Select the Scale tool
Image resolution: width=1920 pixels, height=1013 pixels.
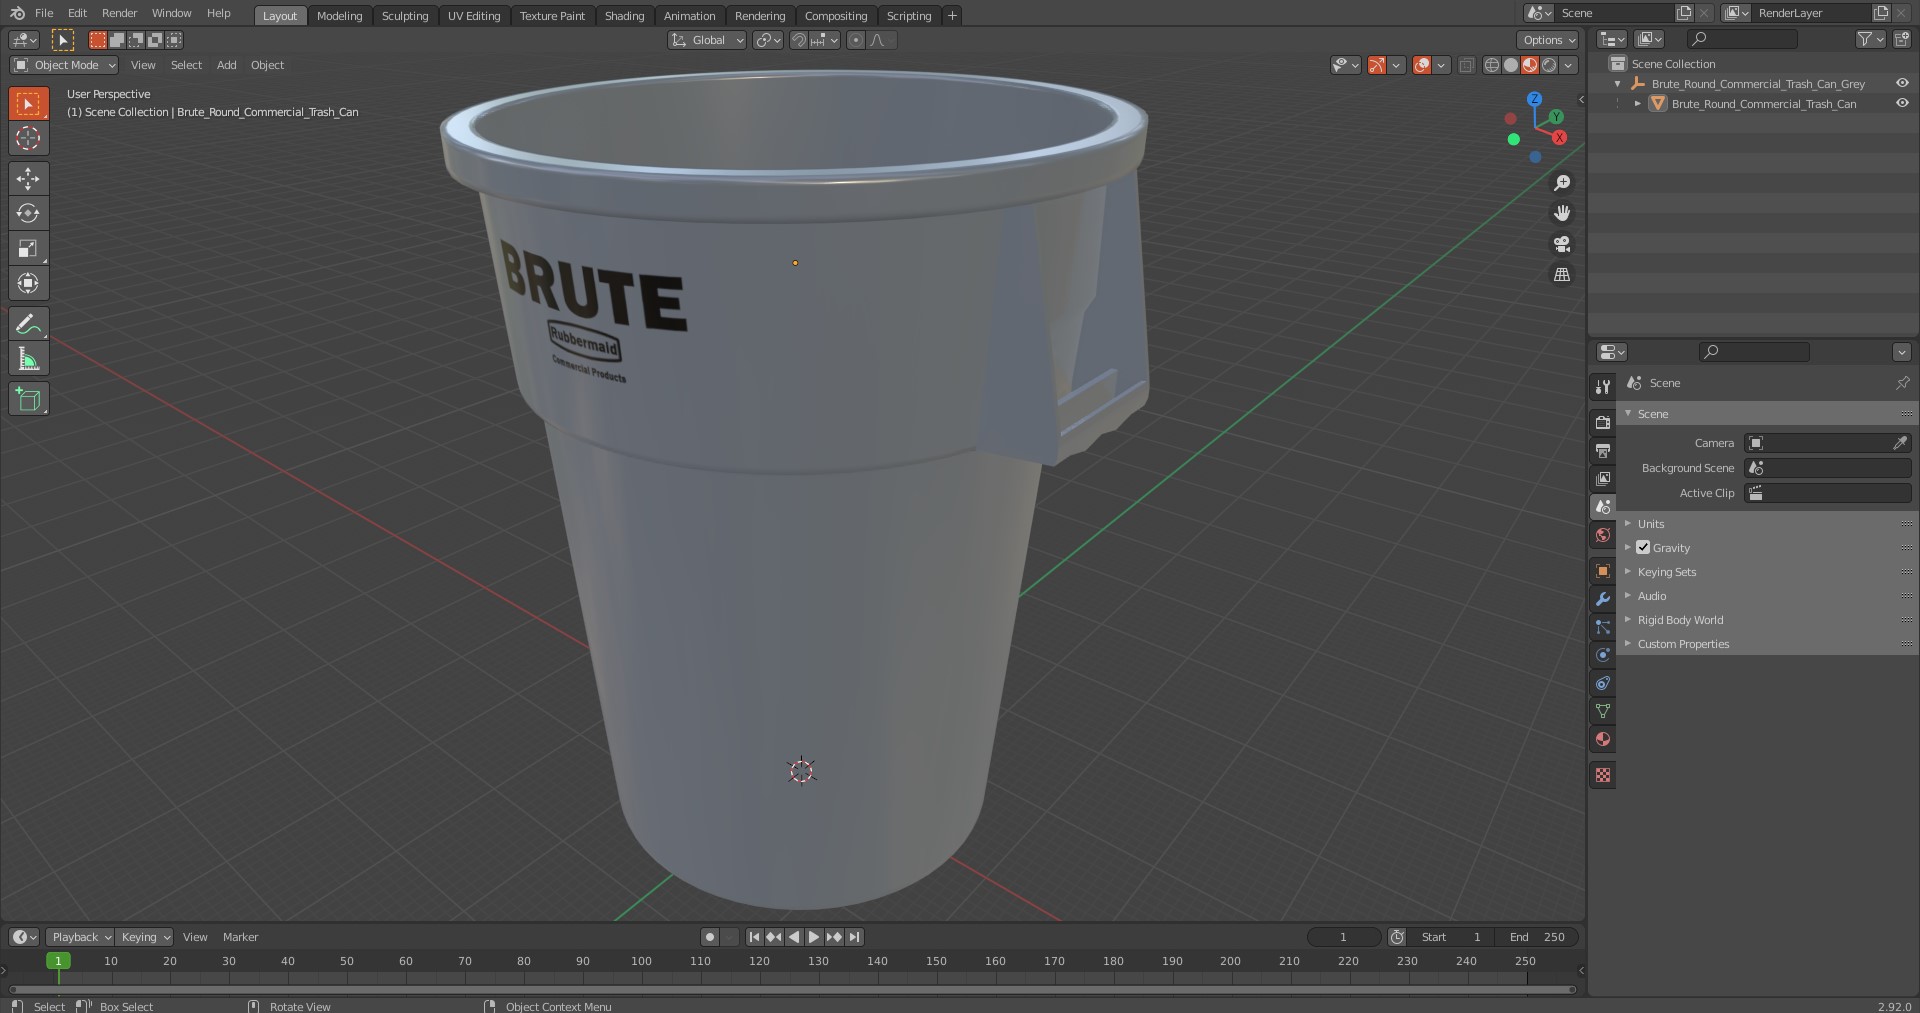click(x=28, y=249)
